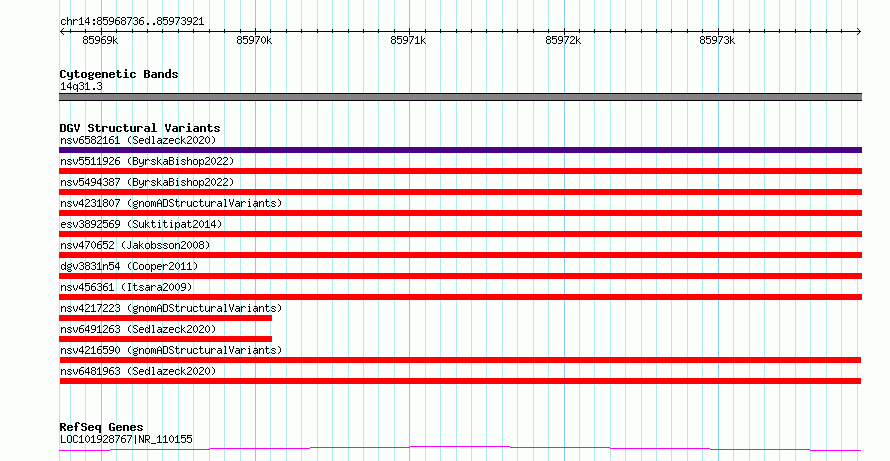
Task: Open variant esv3892569 (Suktitipat2014) label
Action: 141,224
